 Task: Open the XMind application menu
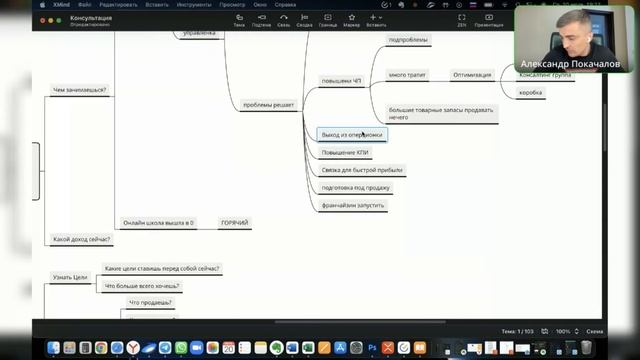(61, 5)
